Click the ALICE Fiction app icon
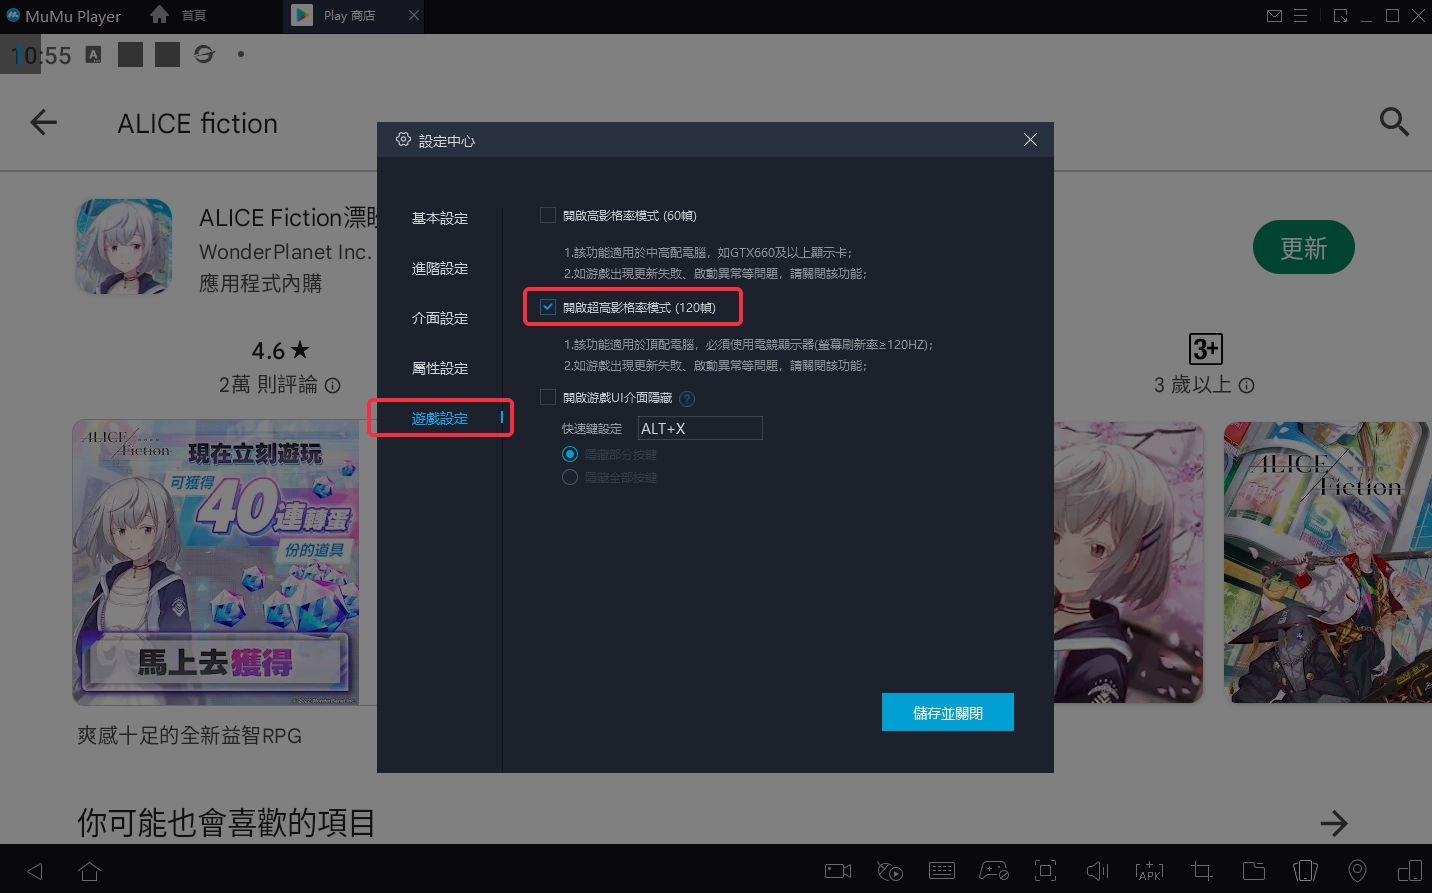The image size is (1432, 893). point(124,246)
